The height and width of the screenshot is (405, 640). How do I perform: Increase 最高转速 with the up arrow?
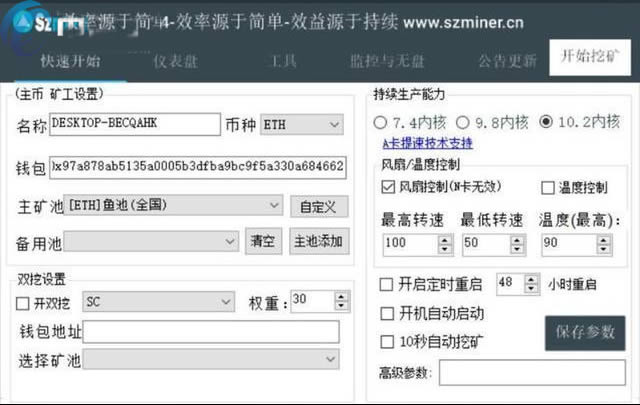[445, 240]
